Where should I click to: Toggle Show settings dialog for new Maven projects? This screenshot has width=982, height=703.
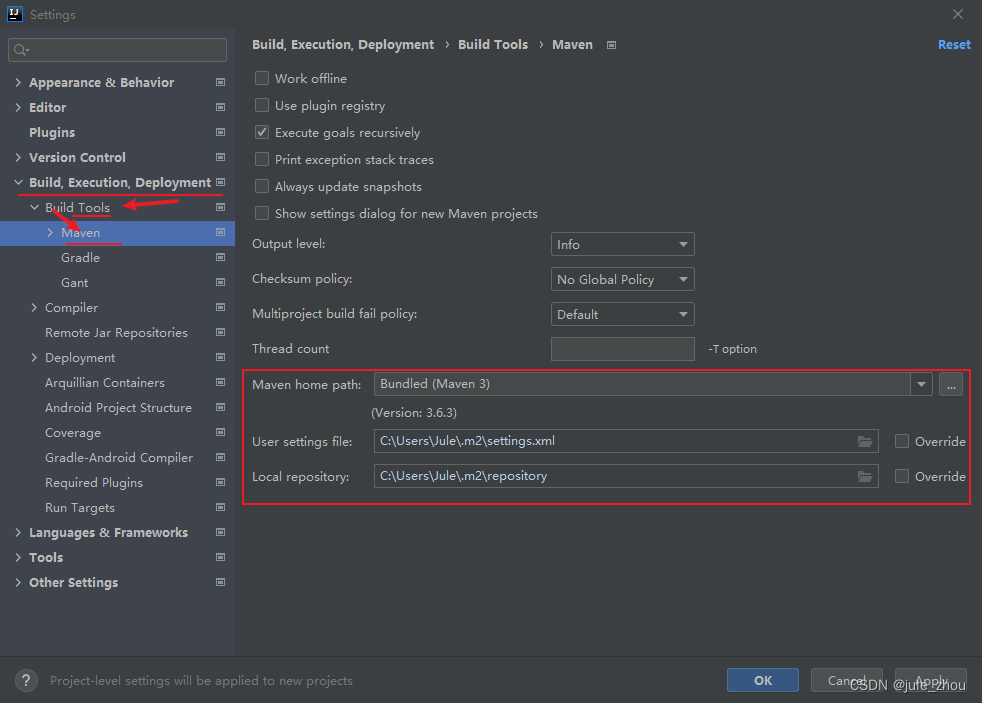262,213
